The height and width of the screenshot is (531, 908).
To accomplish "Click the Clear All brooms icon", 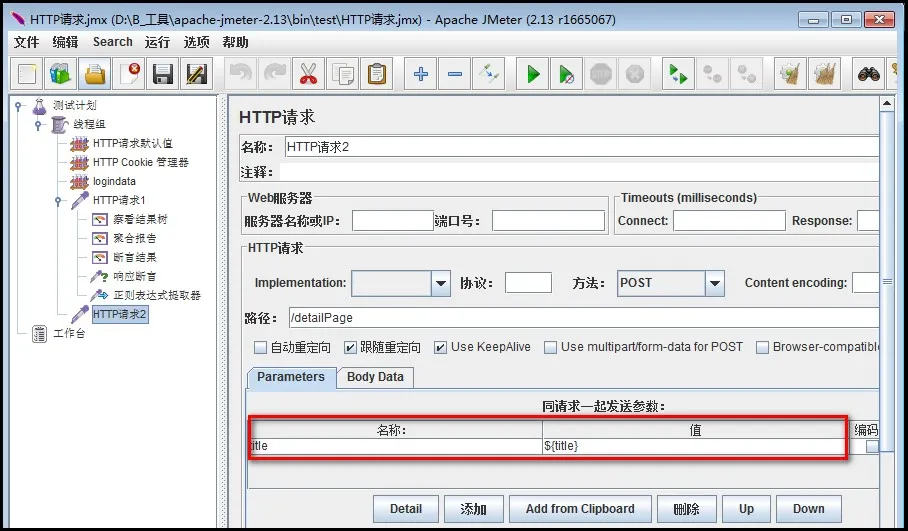I will click(824, 74).
